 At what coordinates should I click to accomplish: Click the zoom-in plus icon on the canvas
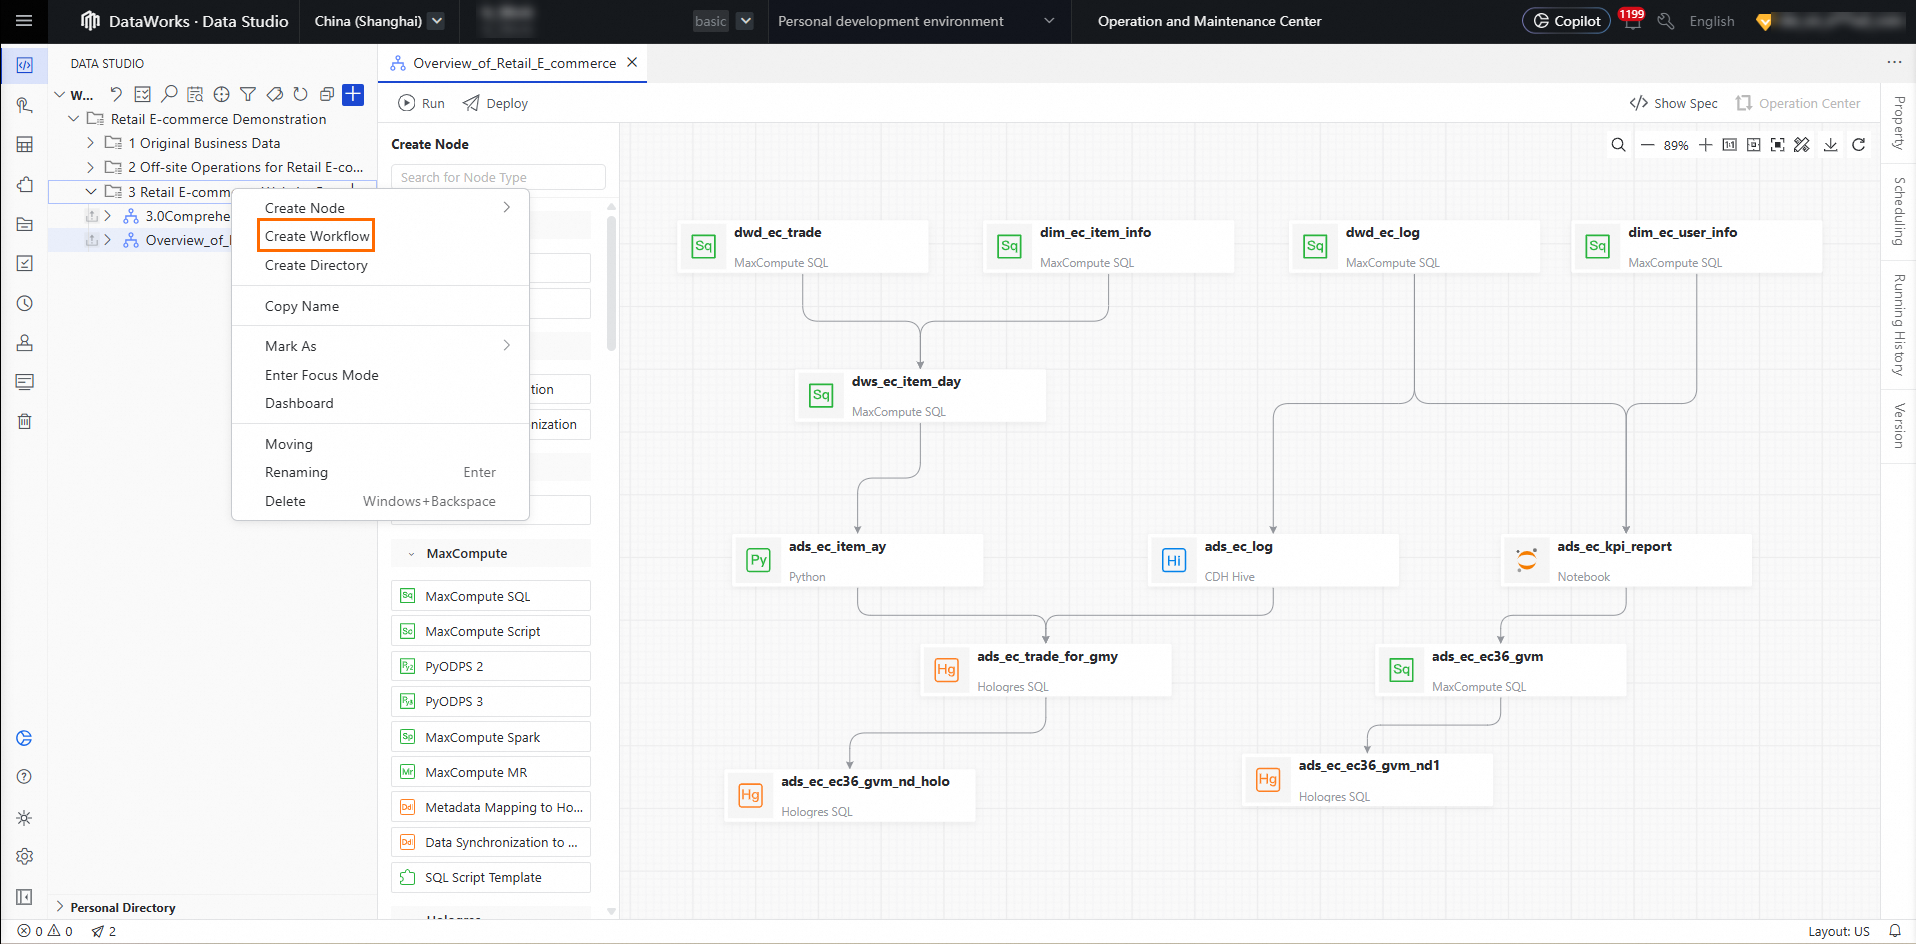(x=1706, y=144)
